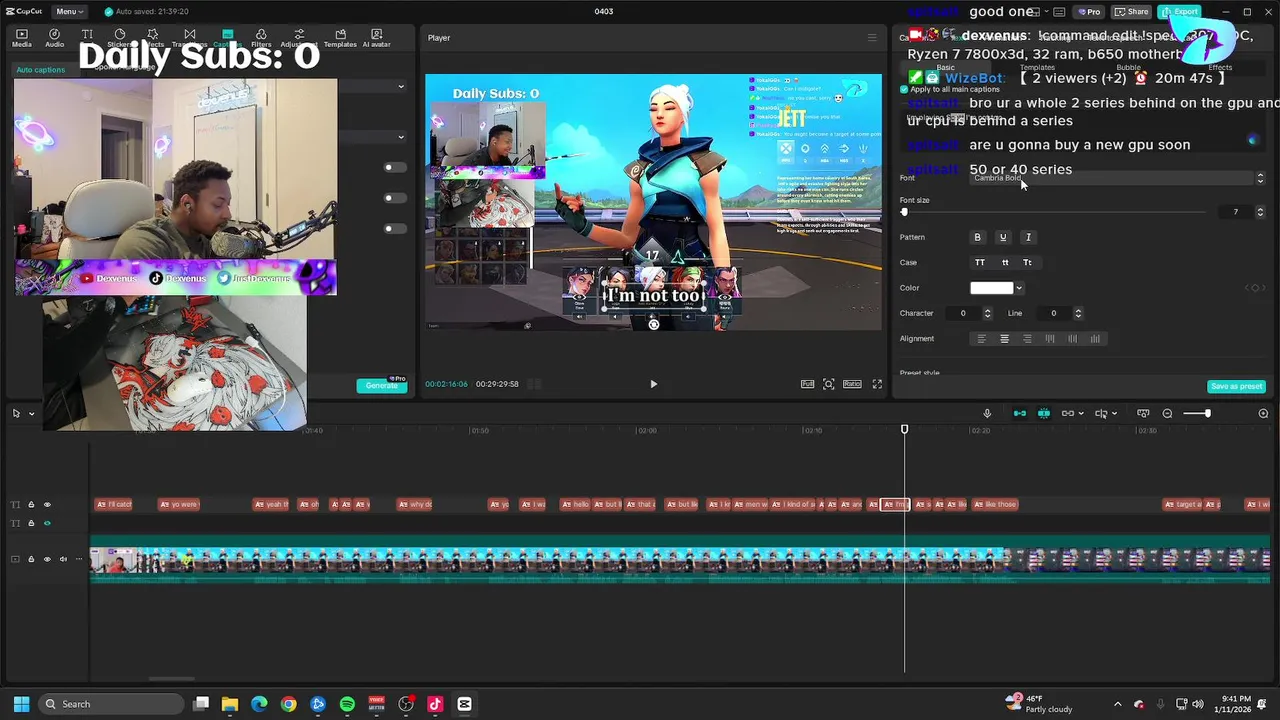The width and height of the screenshot is (1280, 720).
Task: Click the Share button
Action: [1132, 11]
